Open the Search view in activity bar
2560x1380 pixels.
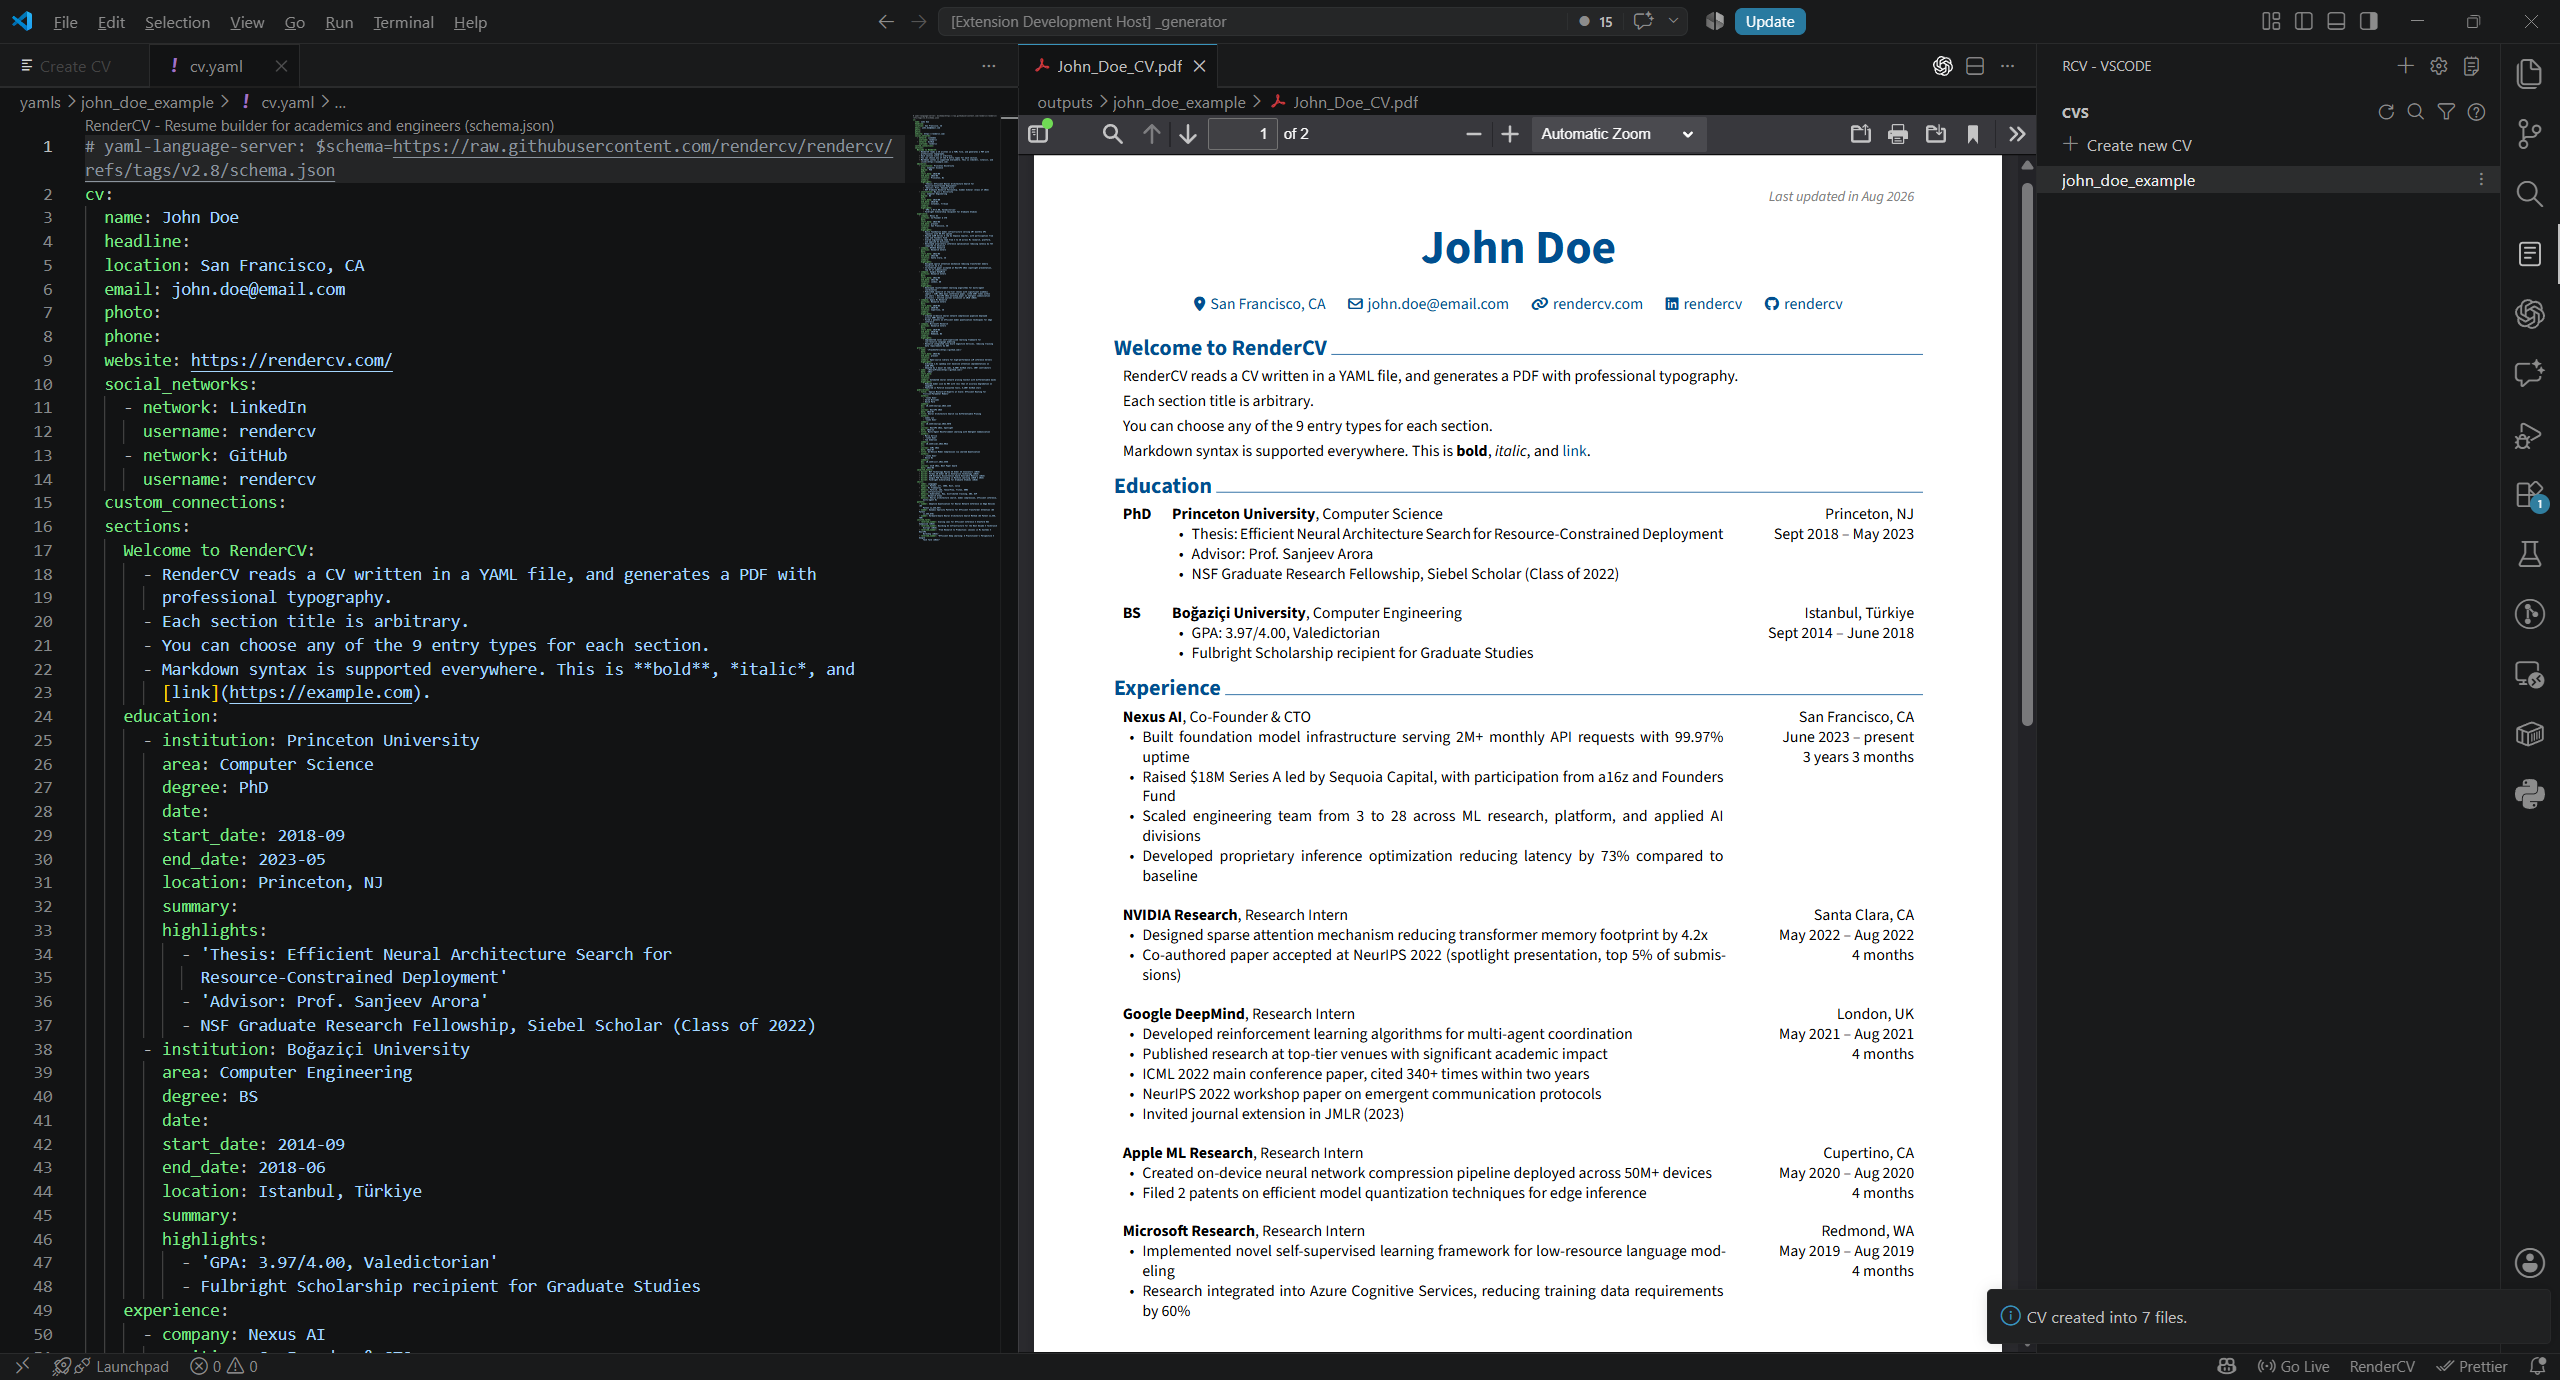2529,193
